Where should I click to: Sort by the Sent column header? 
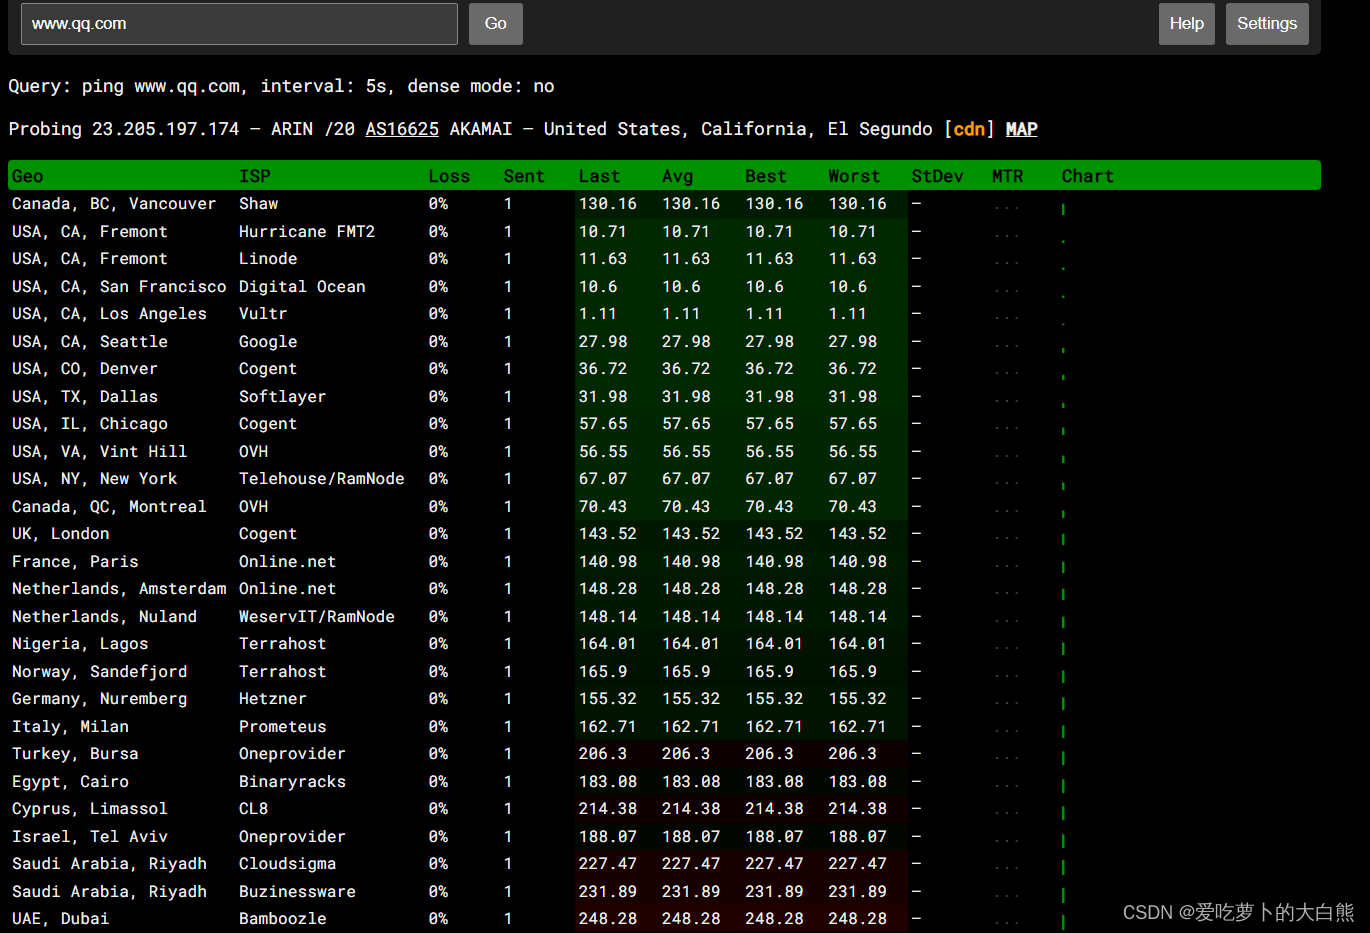pos(524,176)
